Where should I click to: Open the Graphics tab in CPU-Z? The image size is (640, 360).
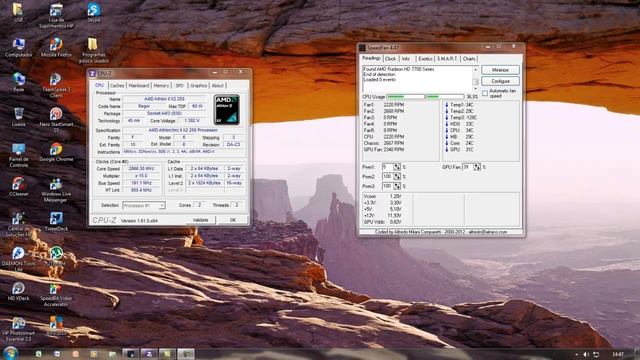coord(199,85)
